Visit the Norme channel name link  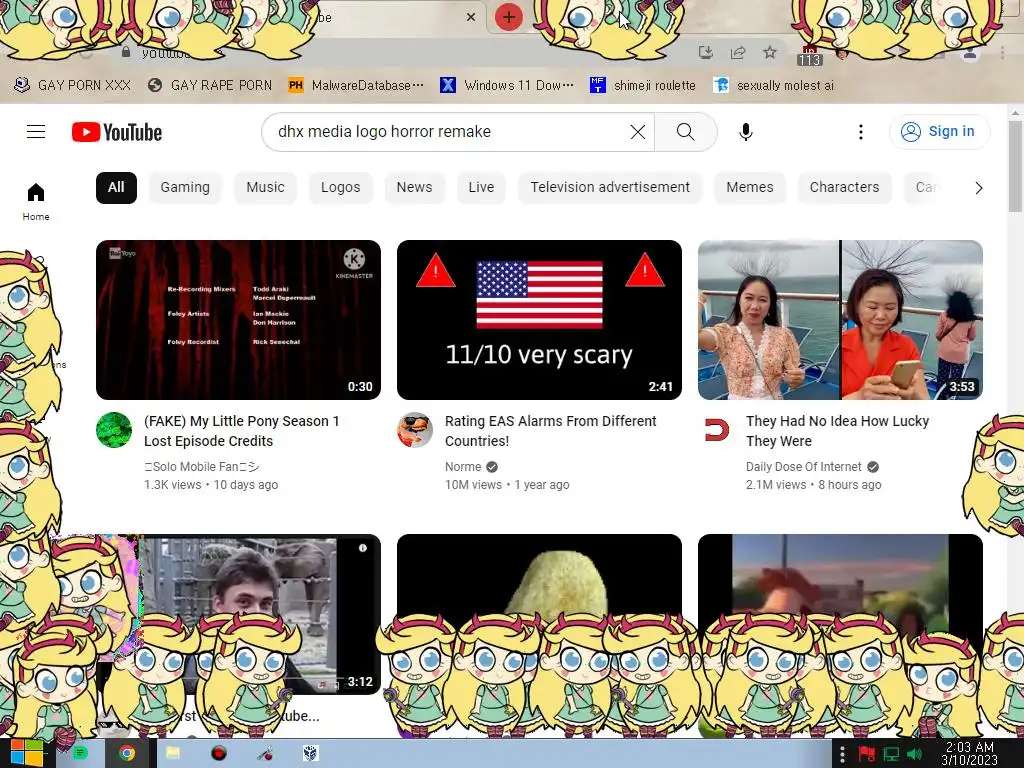[x=463, y=467]
